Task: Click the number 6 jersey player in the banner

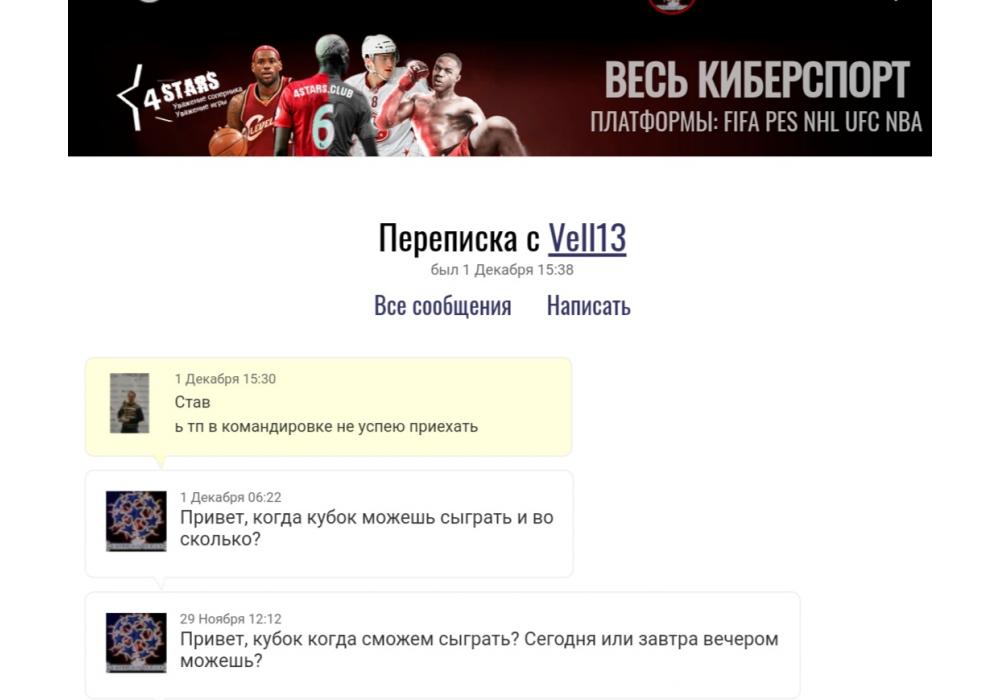Action: tap(325, 96)
